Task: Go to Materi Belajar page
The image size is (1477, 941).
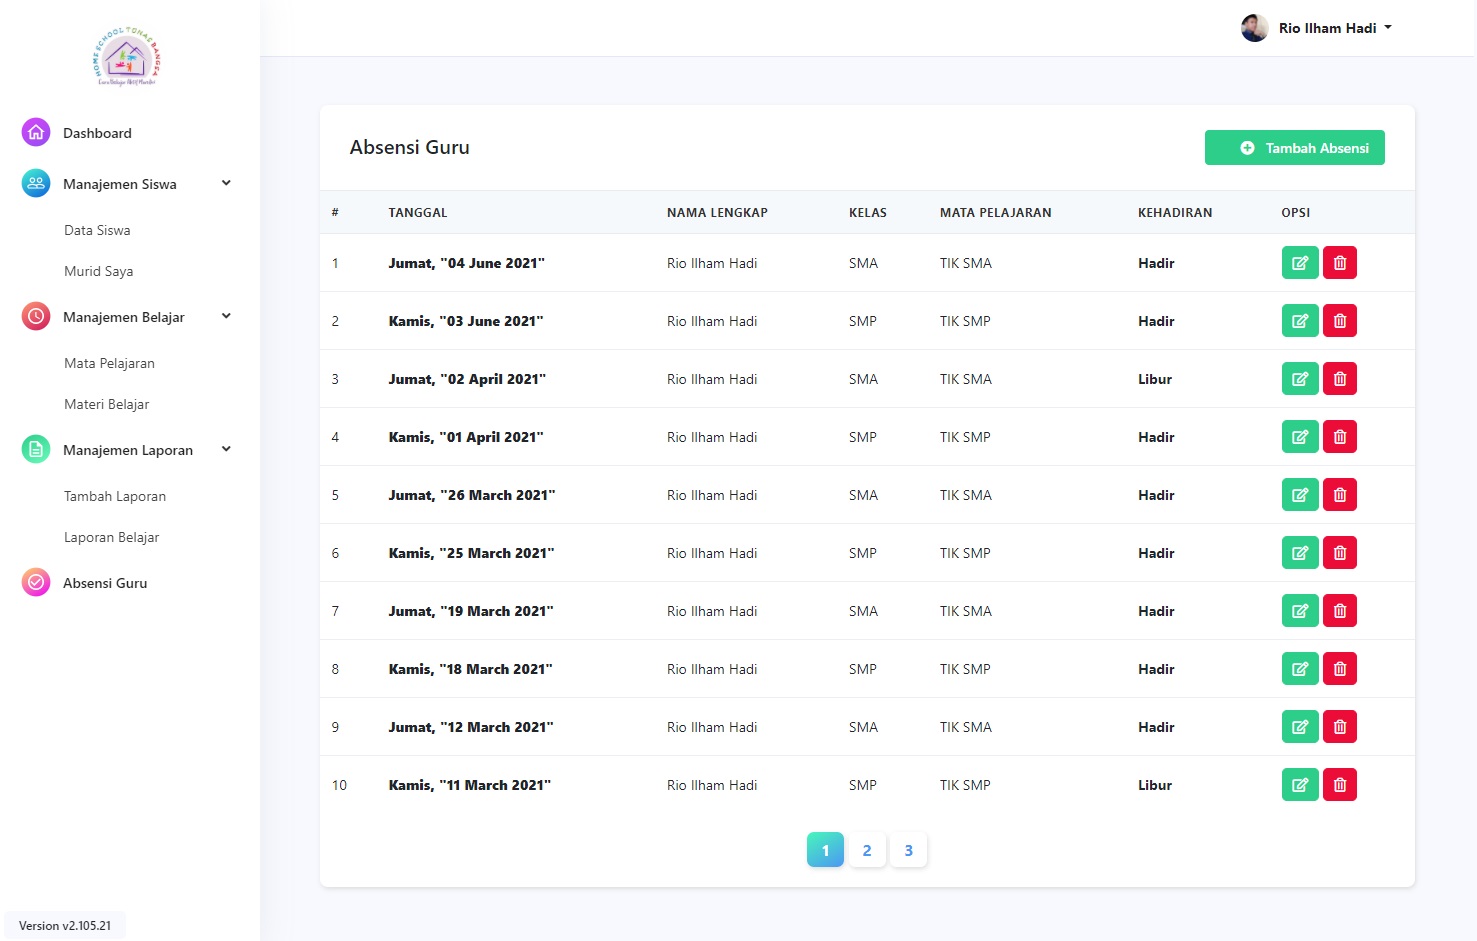Action: click(106, 404)
